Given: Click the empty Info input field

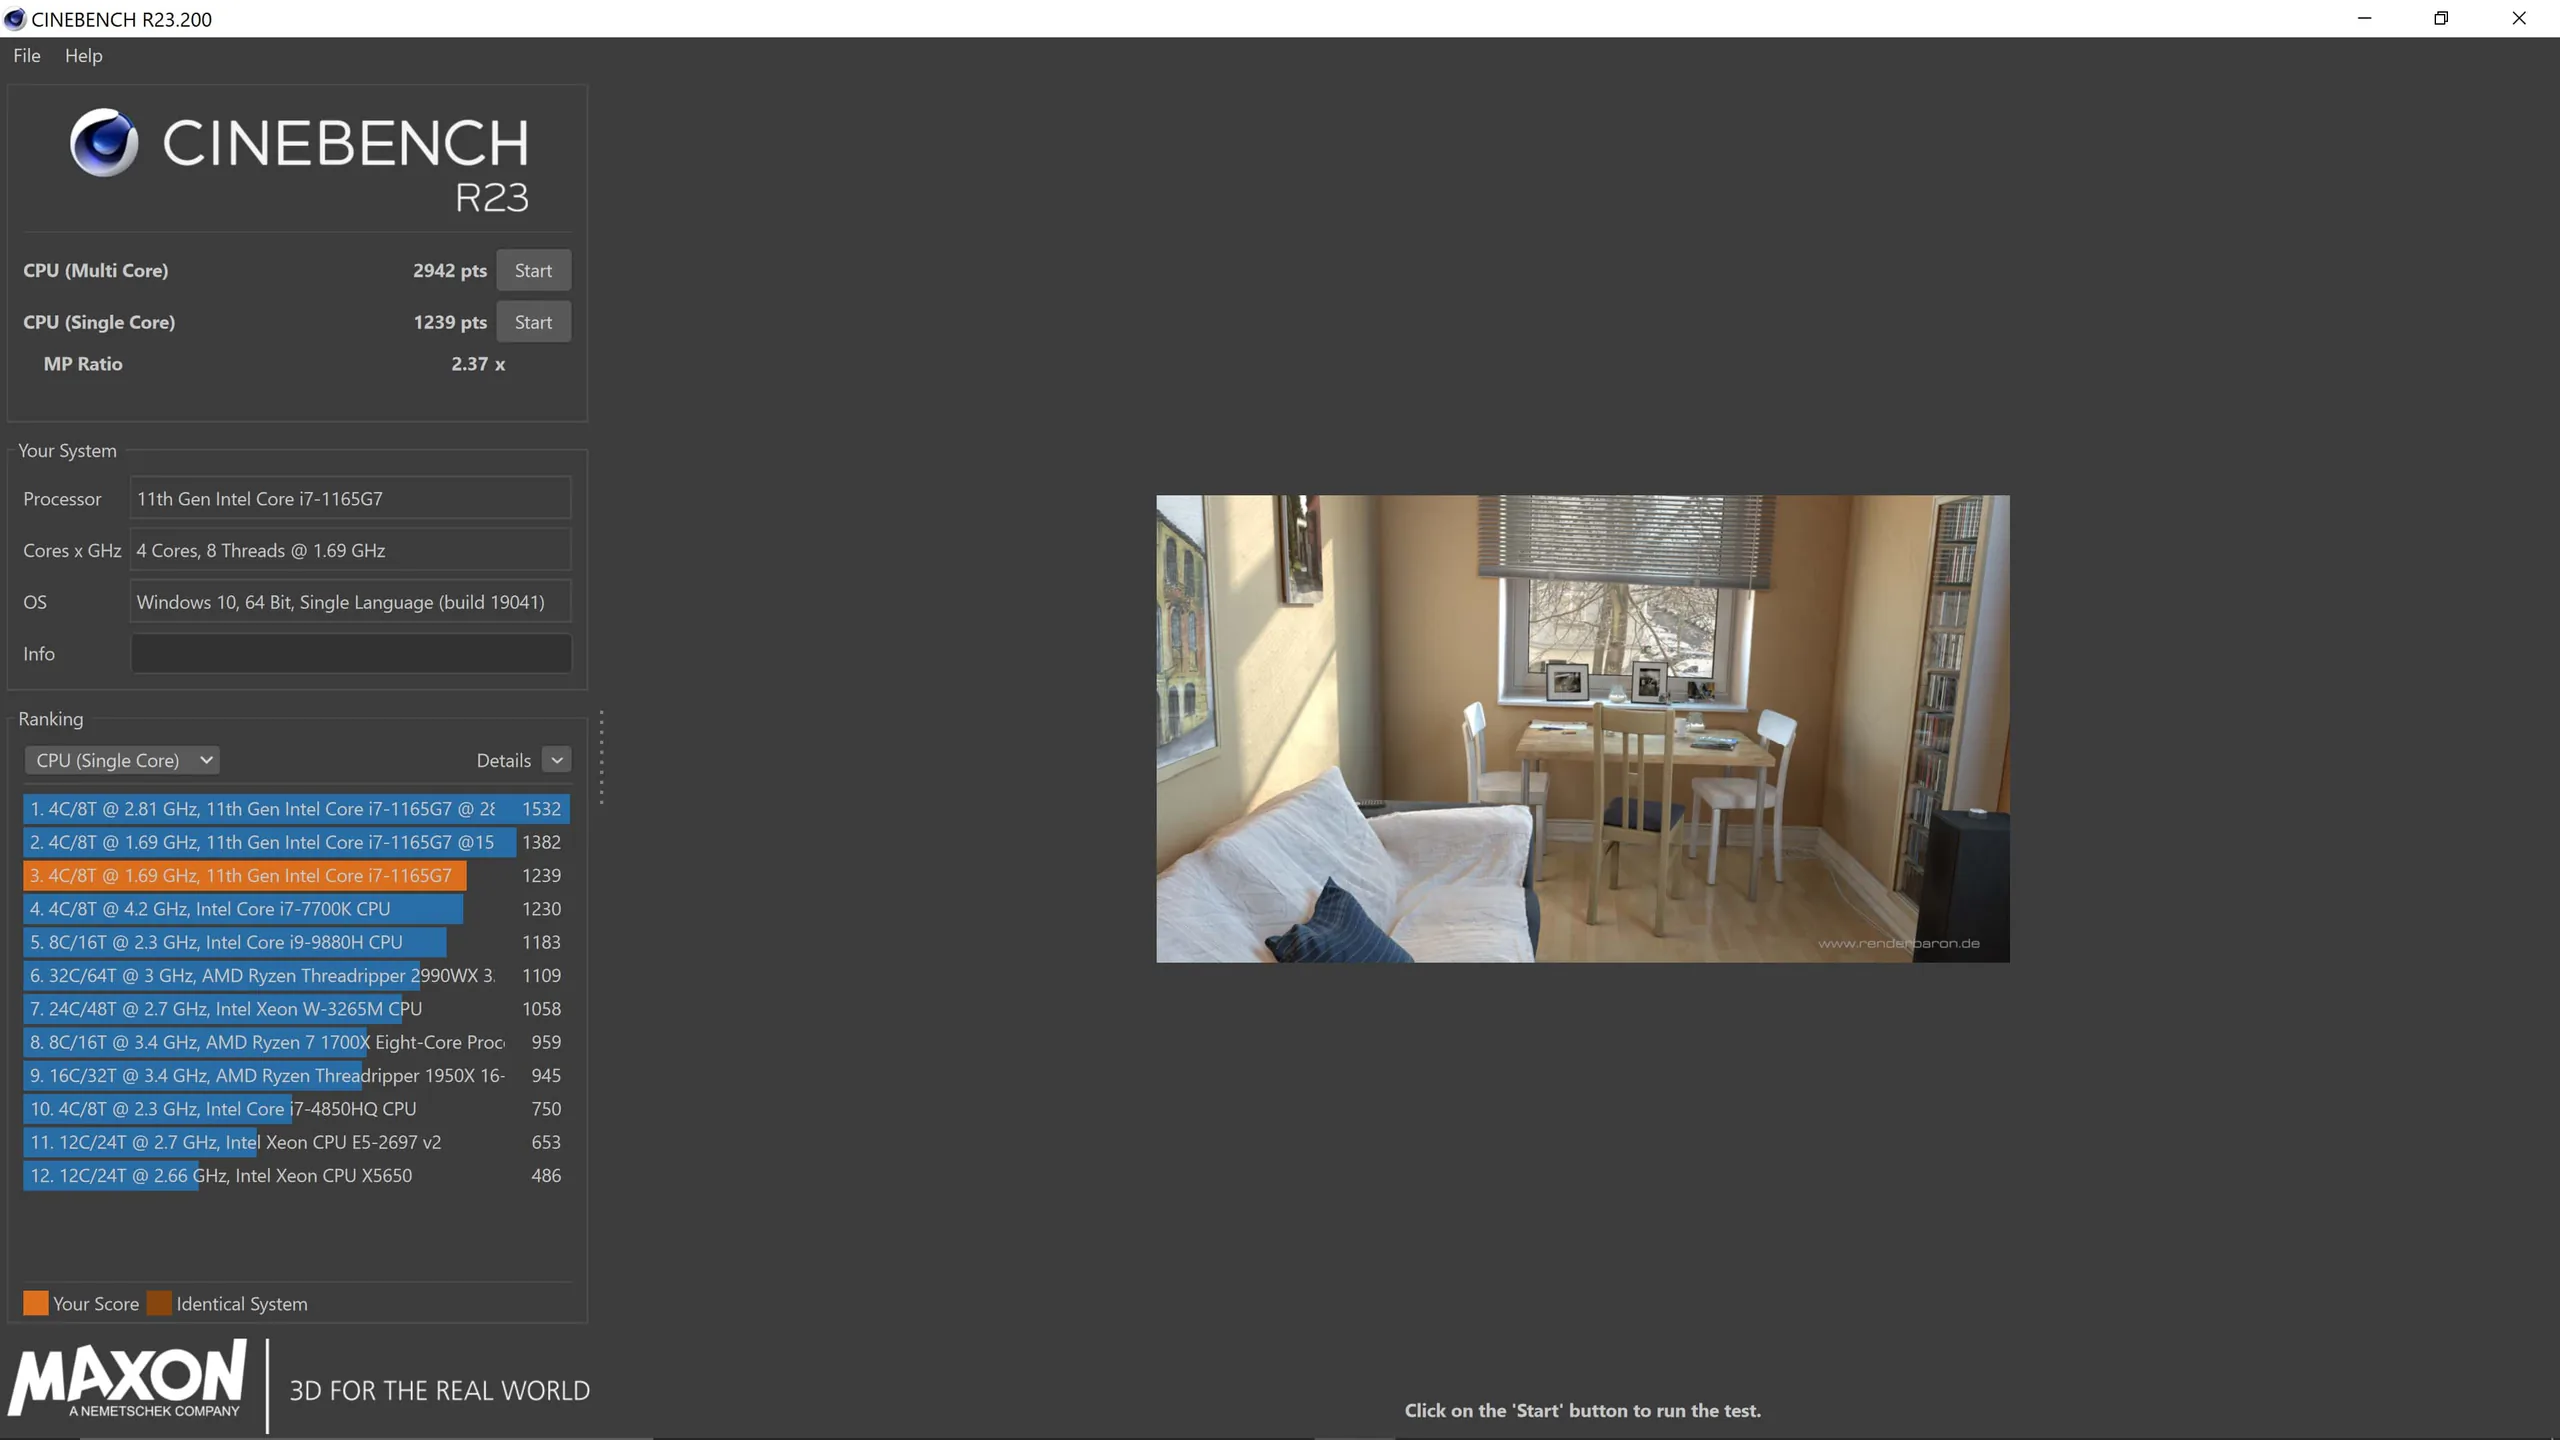Looking at the screenshot, I should click(350, 654).
